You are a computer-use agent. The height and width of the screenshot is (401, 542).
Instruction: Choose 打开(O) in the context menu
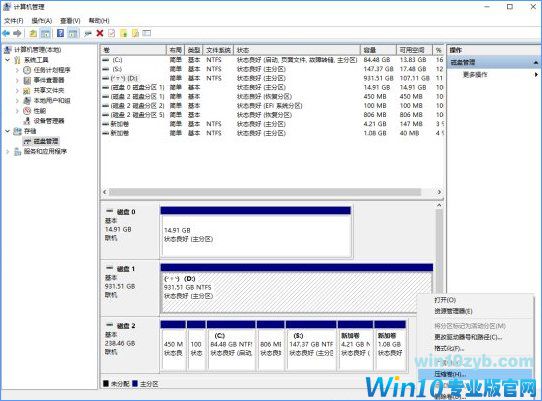(445, 300)
